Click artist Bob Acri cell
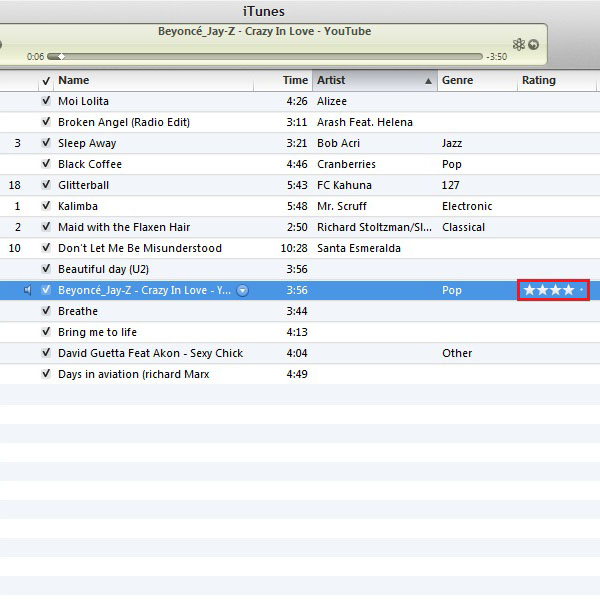Screen dimensions: 600x600 coord(338,143)
